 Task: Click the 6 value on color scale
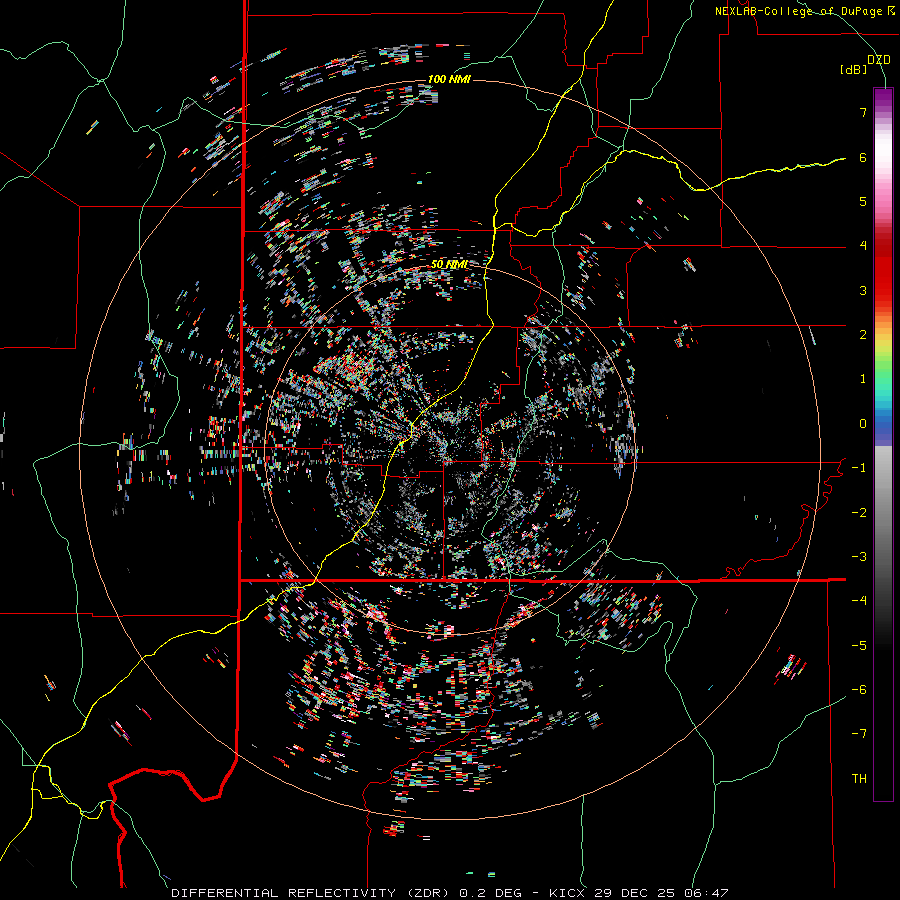[x=863, y=157]
